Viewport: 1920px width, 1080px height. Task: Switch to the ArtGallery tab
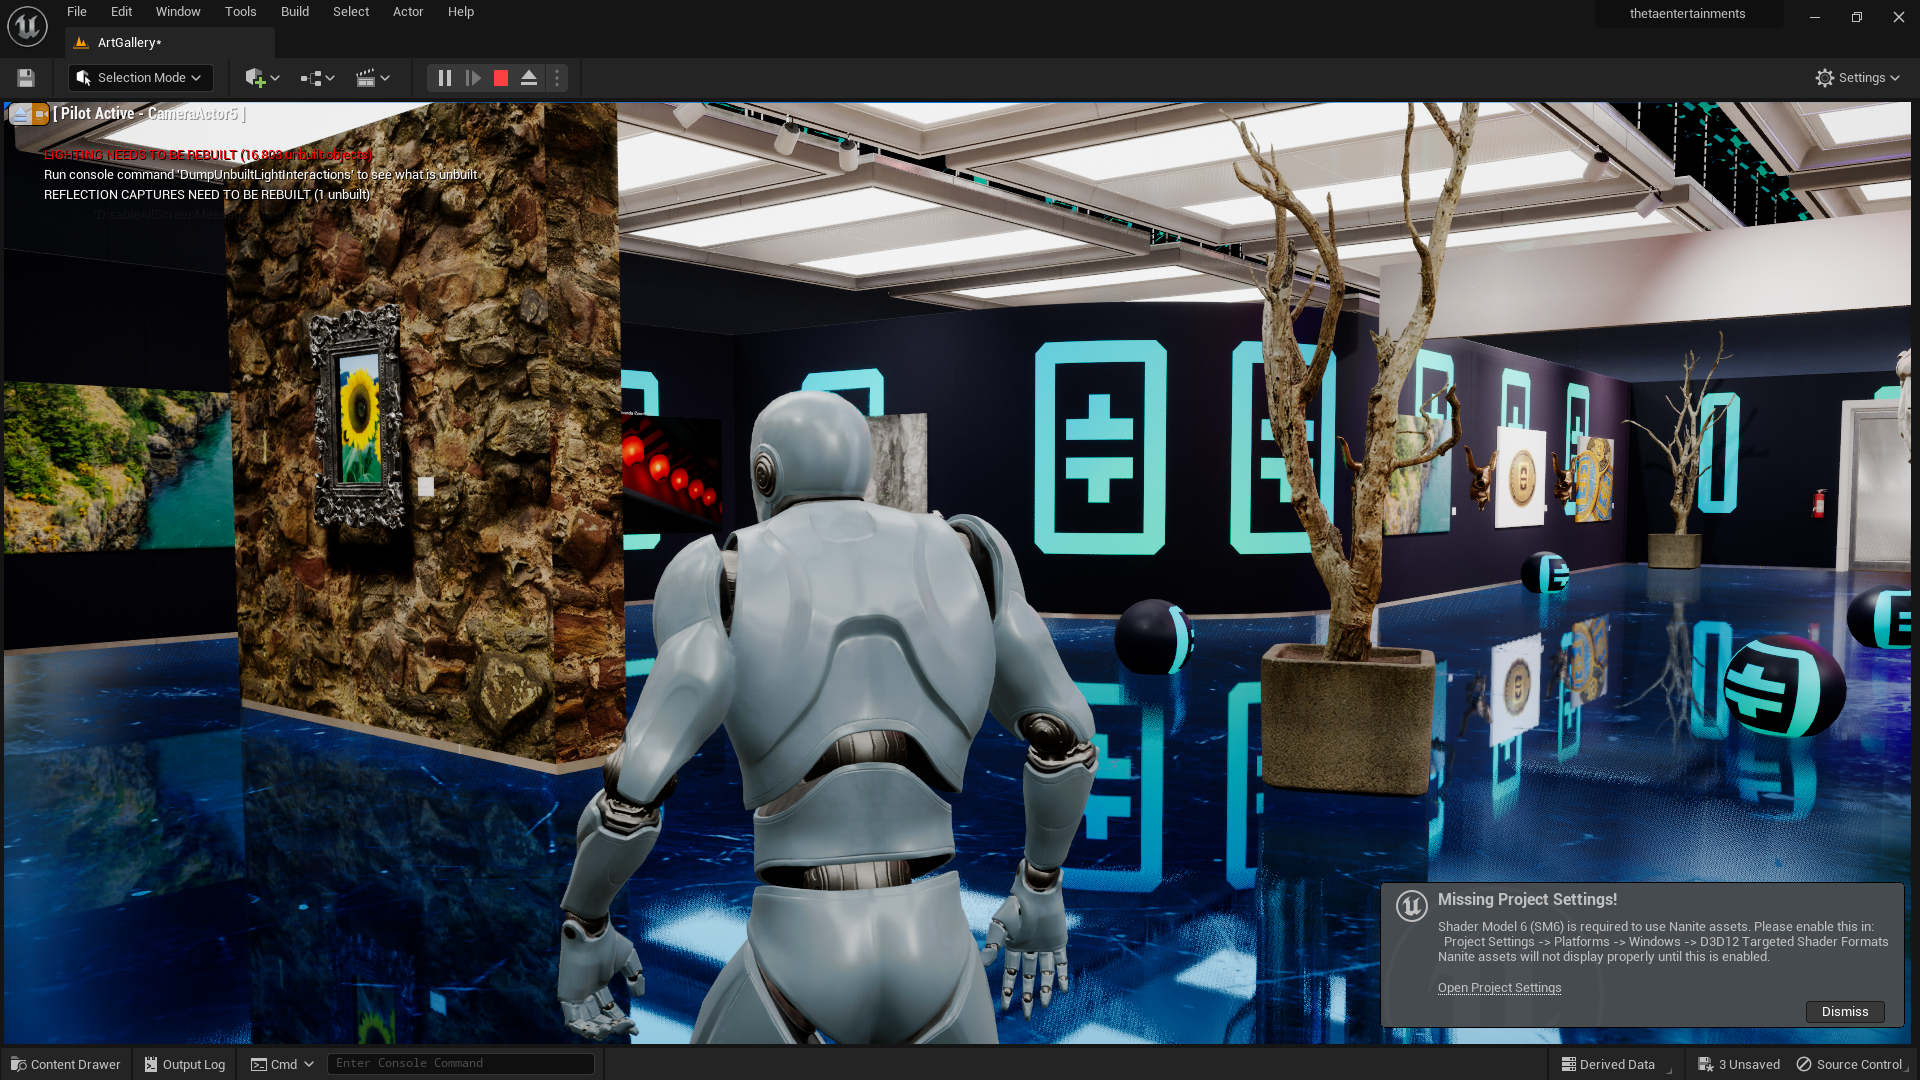(129, 43)
